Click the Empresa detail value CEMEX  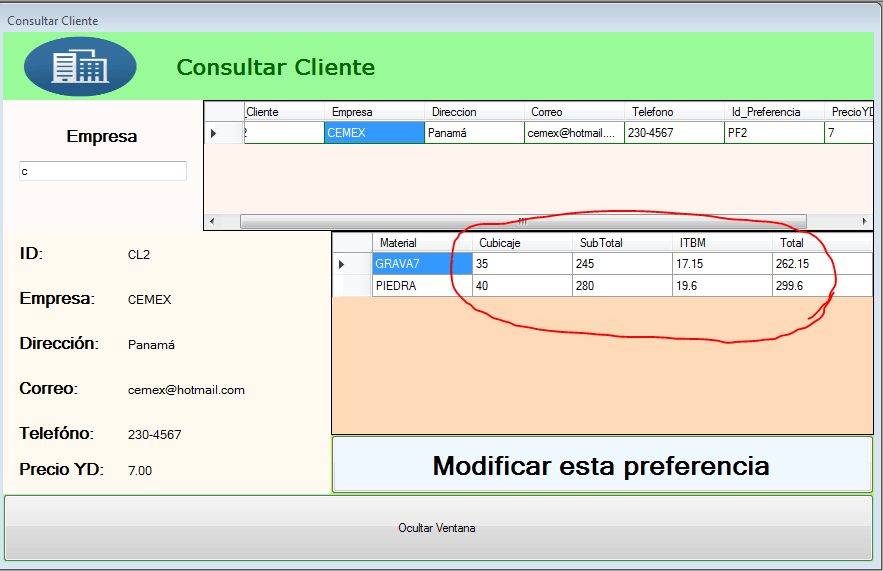pyautogui.click(x=149, y=300)
